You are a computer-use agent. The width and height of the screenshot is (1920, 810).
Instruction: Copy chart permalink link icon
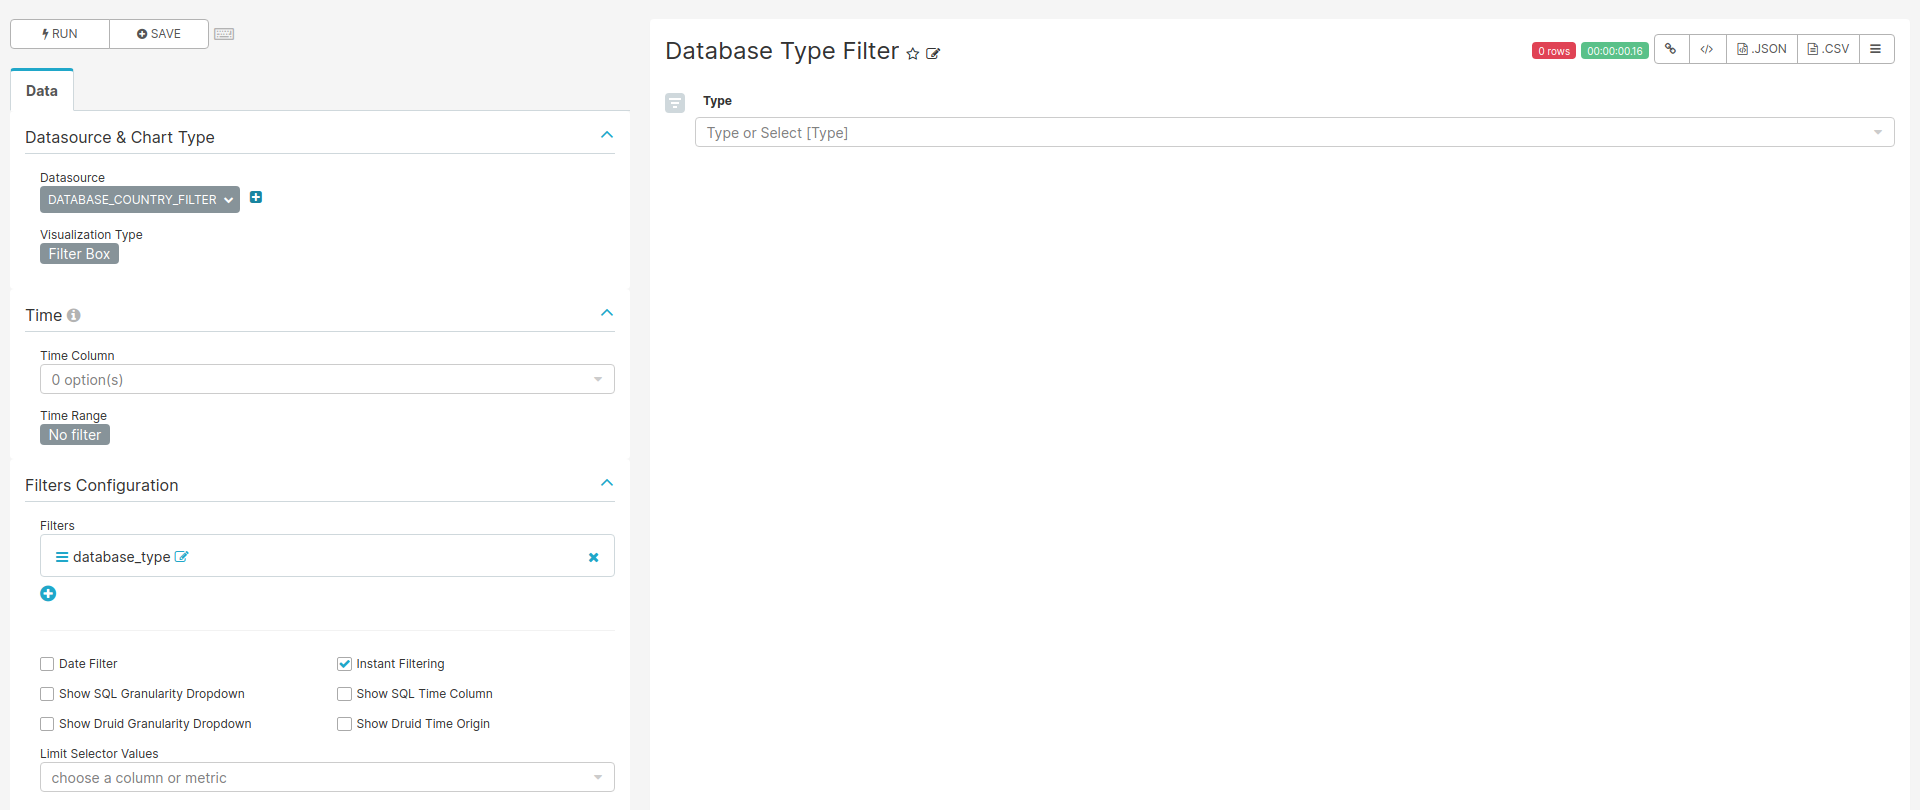(1671, 49)
